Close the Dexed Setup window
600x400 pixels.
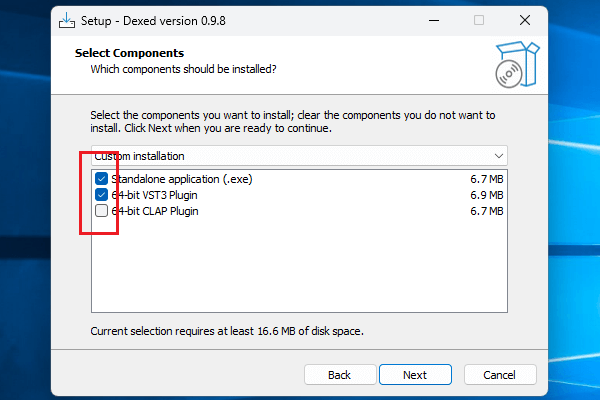pos(525,20)
